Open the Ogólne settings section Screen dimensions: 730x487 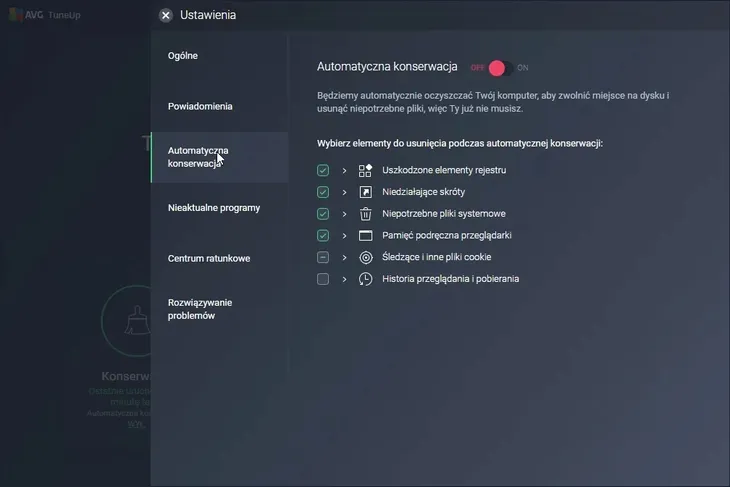(x=182, y=56)
